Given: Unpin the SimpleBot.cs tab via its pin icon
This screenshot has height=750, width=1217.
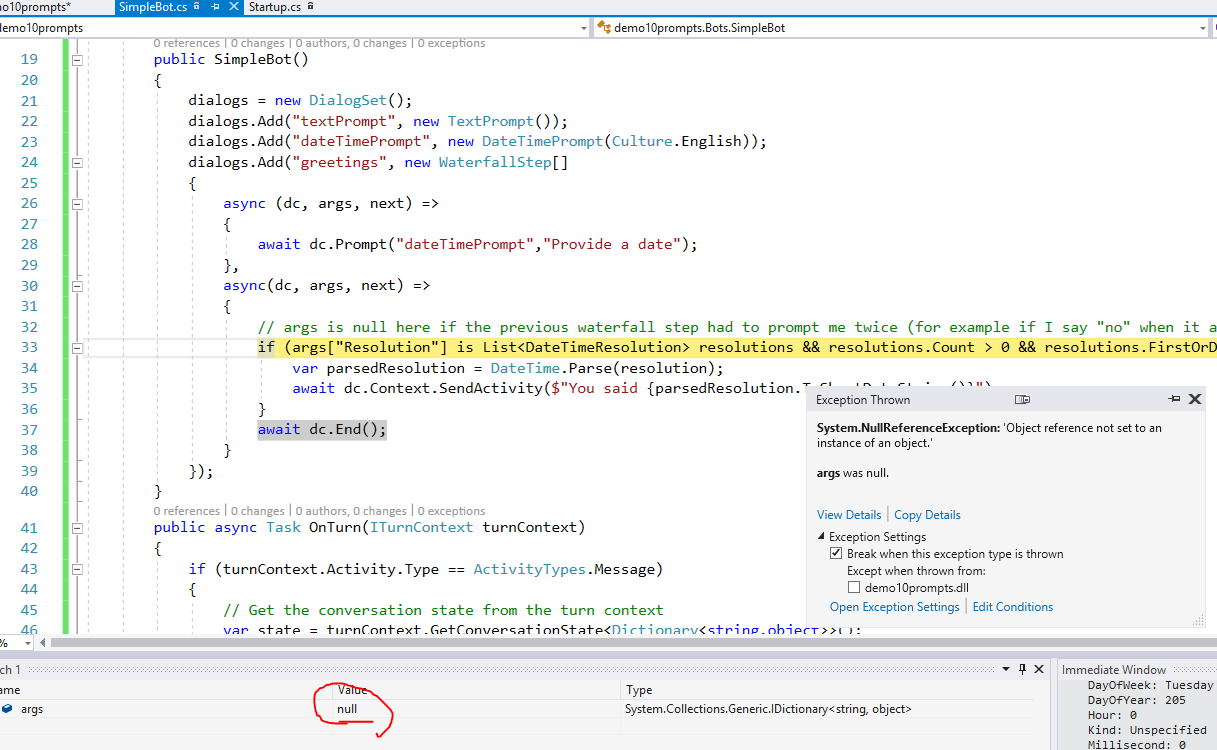Looking at the screenshot, I should [215, 6].
